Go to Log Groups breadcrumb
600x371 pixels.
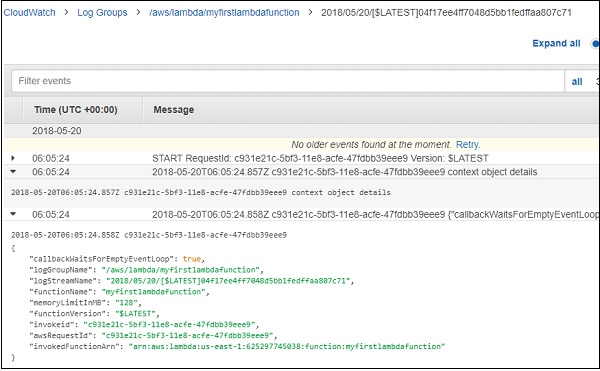[x=102, y=13]
